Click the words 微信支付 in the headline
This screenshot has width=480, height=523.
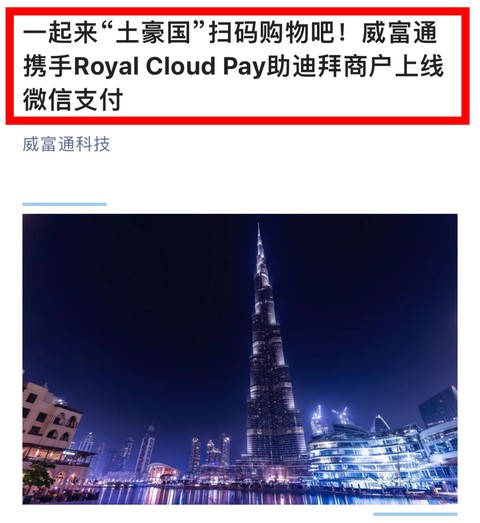pos(73,99)
